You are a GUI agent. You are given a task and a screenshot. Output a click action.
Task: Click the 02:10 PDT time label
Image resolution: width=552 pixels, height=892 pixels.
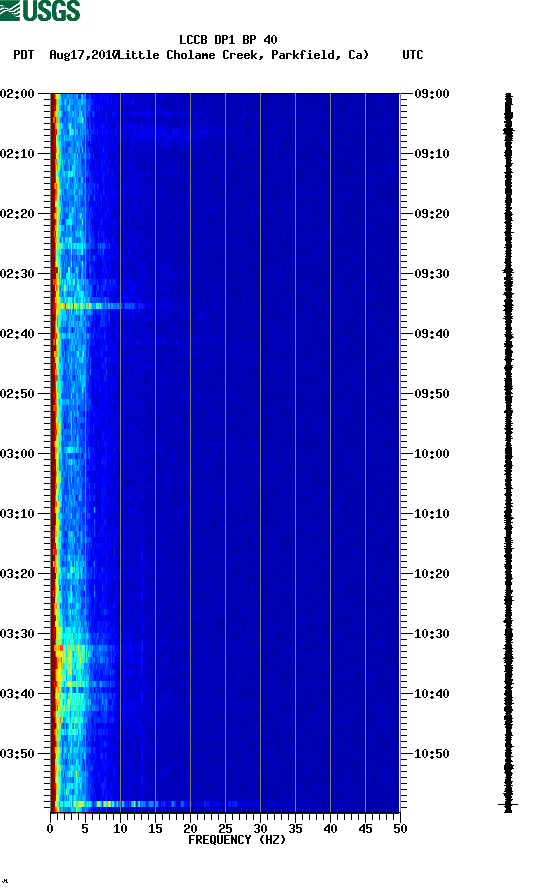pos(17,154)
